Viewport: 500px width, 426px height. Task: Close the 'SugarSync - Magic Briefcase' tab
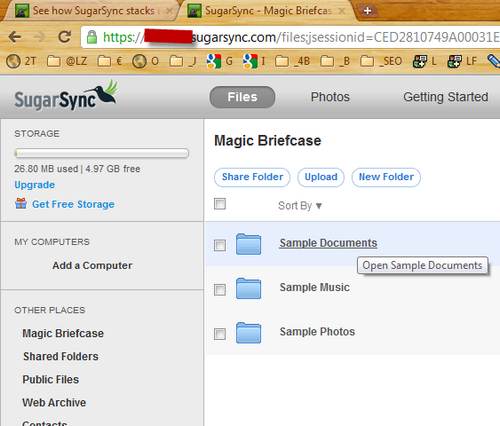point(342,11)
